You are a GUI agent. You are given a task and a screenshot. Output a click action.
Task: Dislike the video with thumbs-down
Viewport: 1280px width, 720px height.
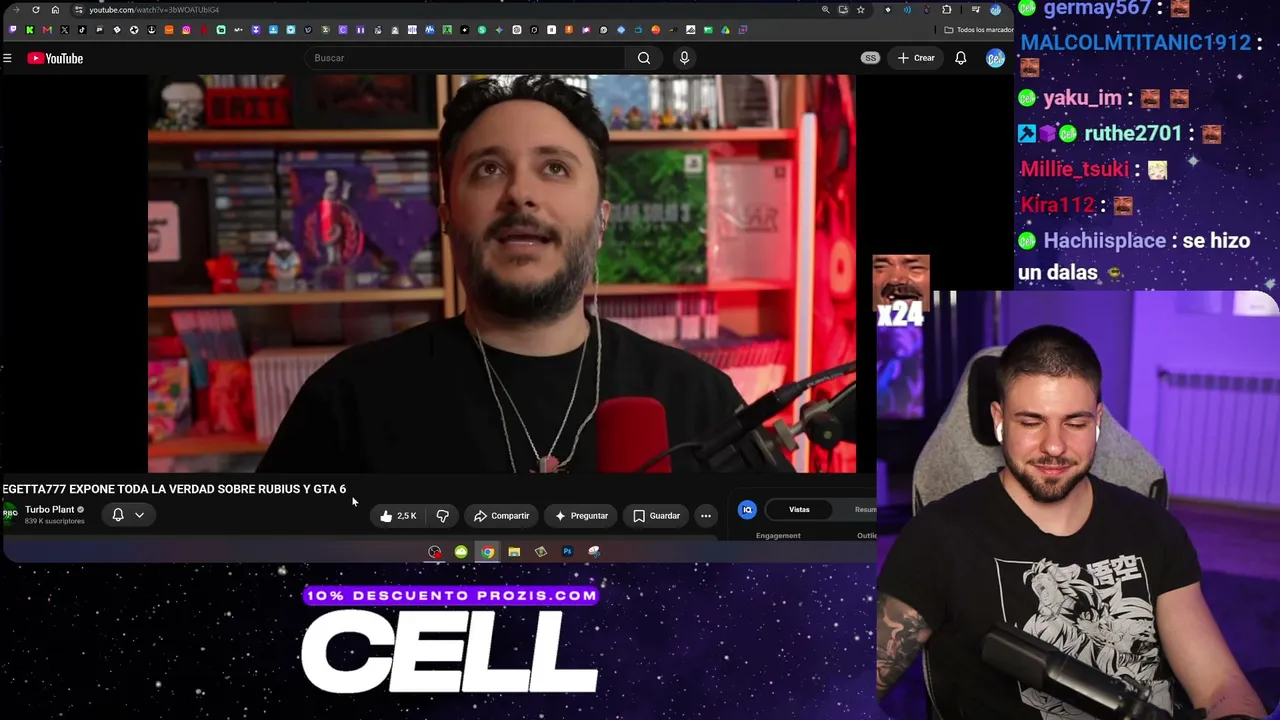442,516
